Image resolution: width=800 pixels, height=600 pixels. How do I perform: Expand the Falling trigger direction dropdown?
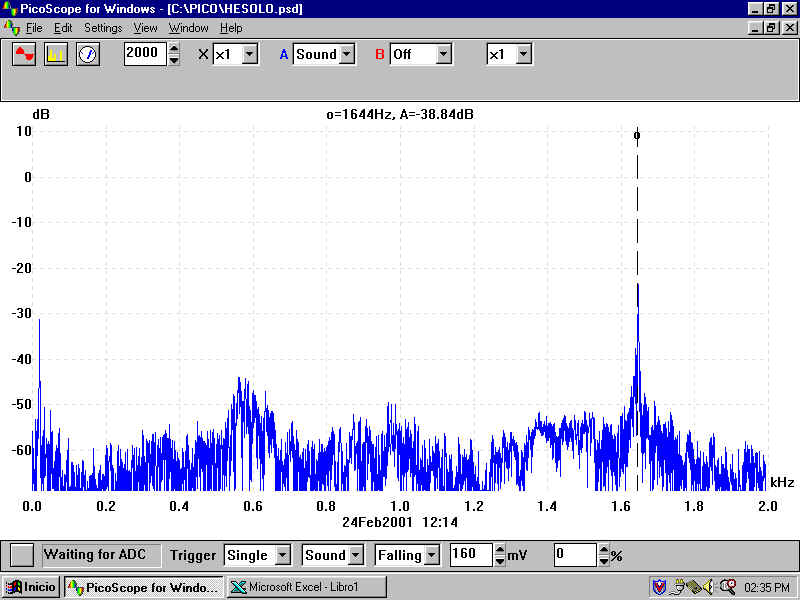(x=431, y=555)
